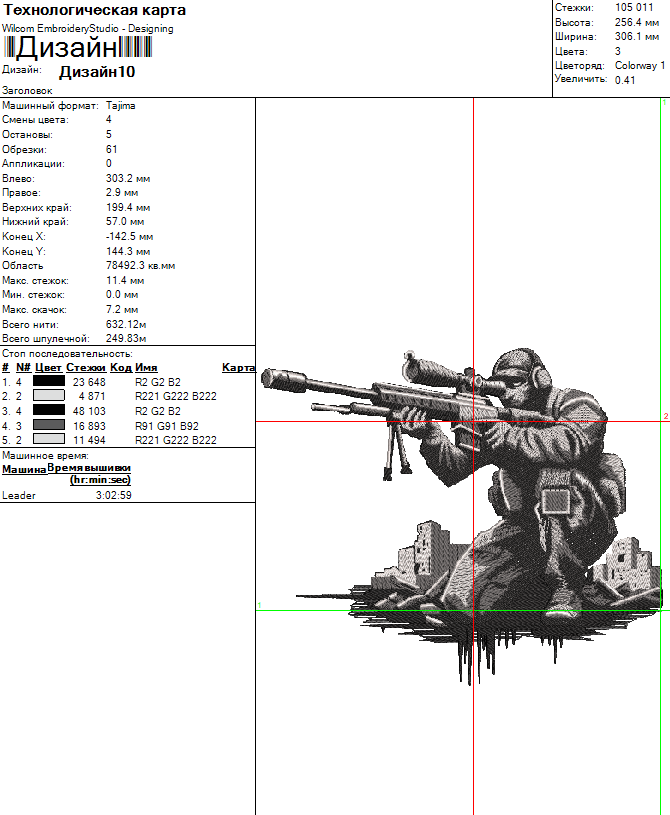Click the machine format value Tajima
670x815 pixels.
[121, 106]
